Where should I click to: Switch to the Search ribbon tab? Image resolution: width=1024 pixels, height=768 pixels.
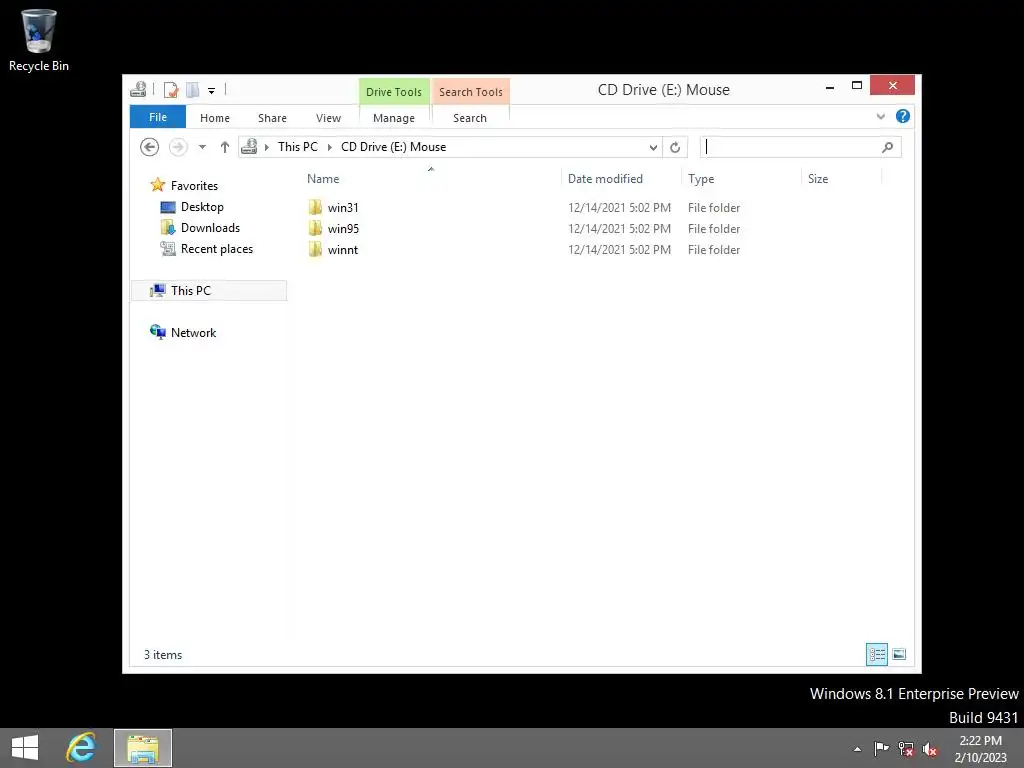coord(470,118)
